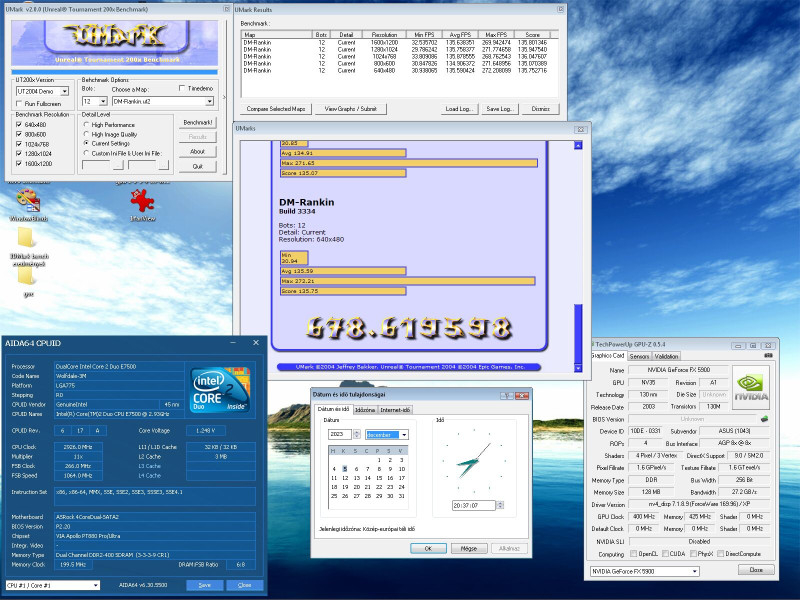The height and width of the screenshot is (600, 800).
Task: Select the Graphics Card tab in GPU-Z
Action: [x=608, y=356]
